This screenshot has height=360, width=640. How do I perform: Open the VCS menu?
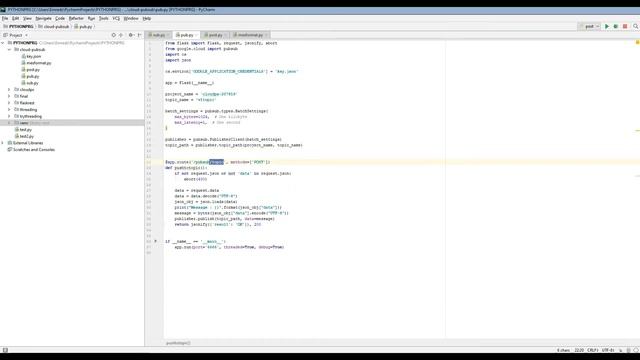[116, 18]
